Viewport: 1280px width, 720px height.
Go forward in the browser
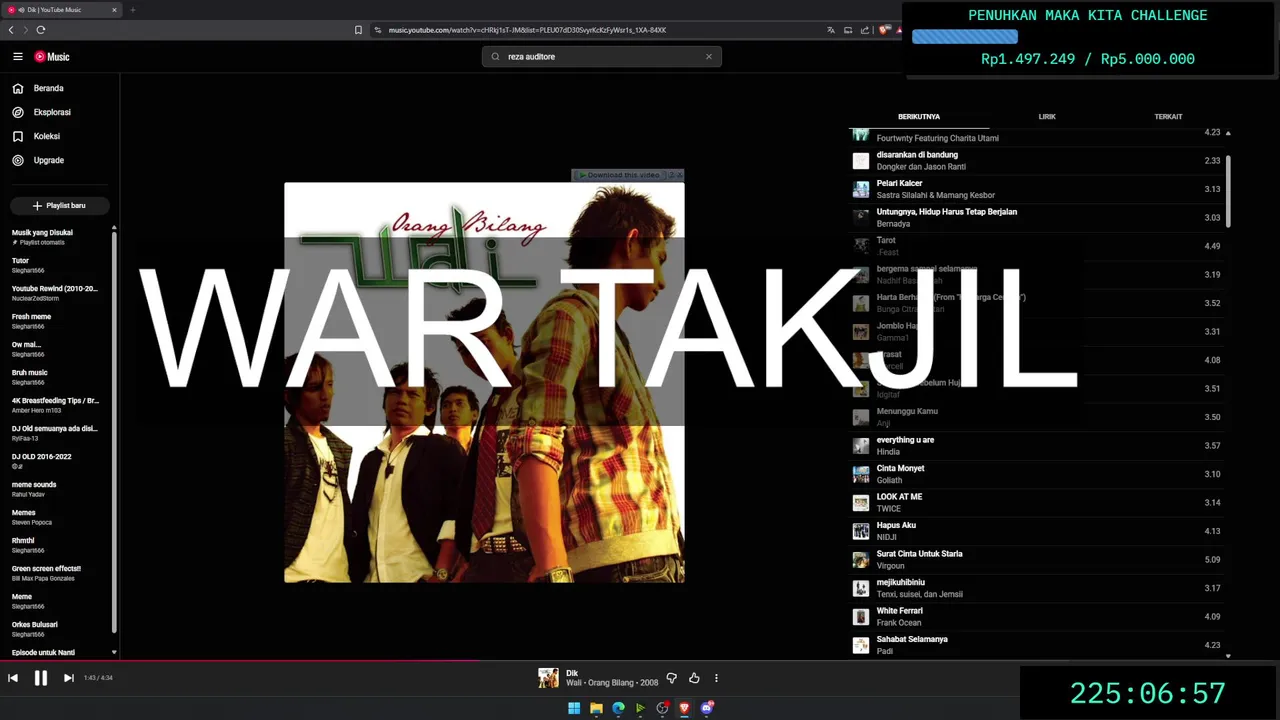26,30
